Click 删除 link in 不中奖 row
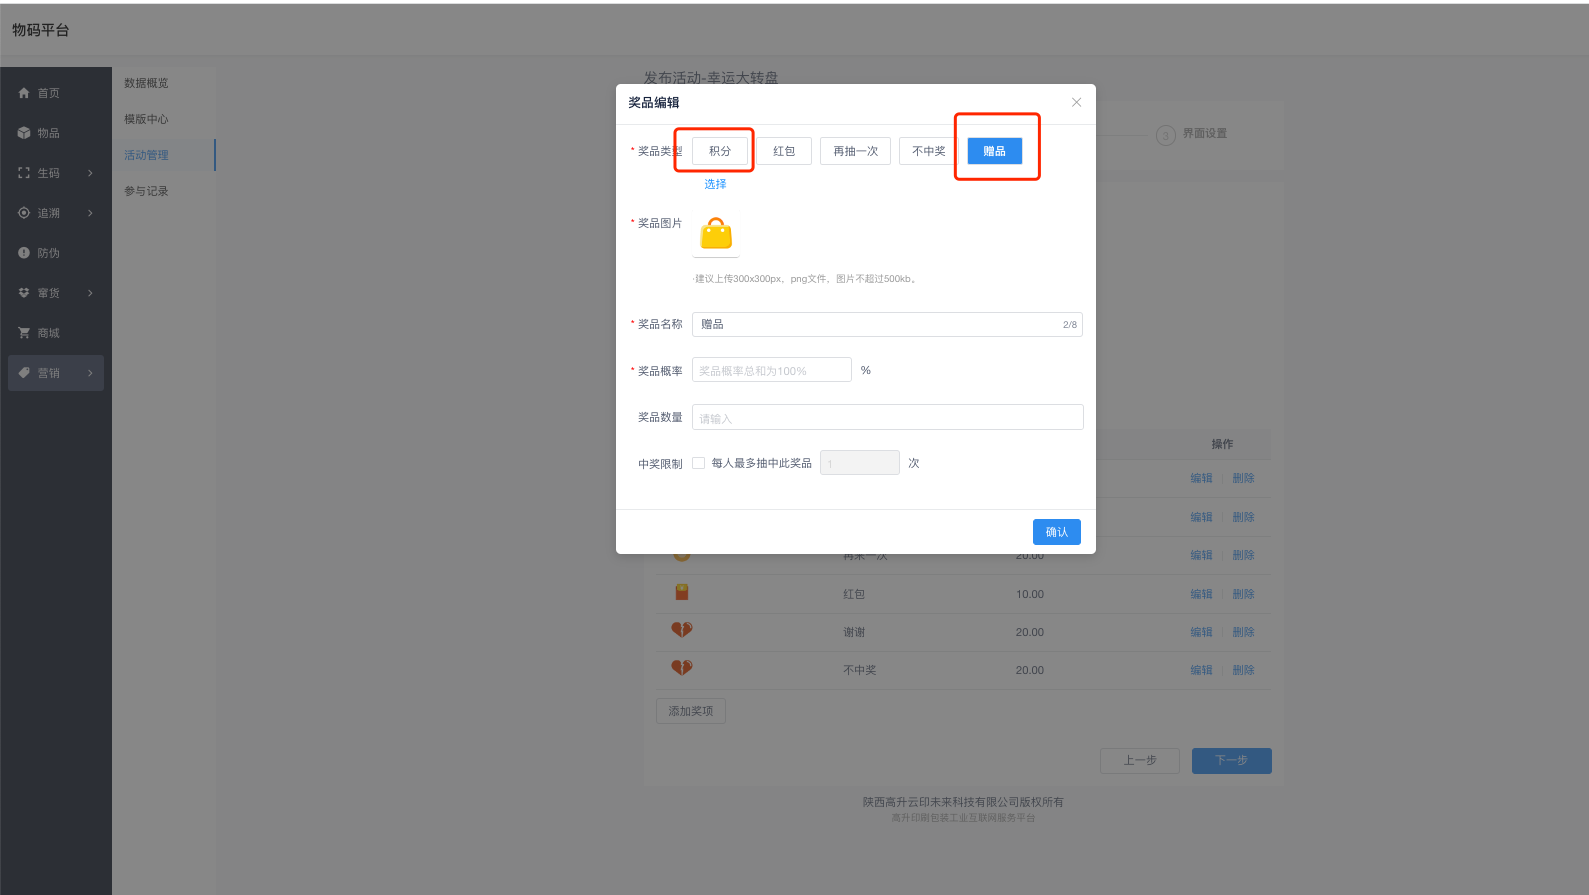 [1243, 670]
